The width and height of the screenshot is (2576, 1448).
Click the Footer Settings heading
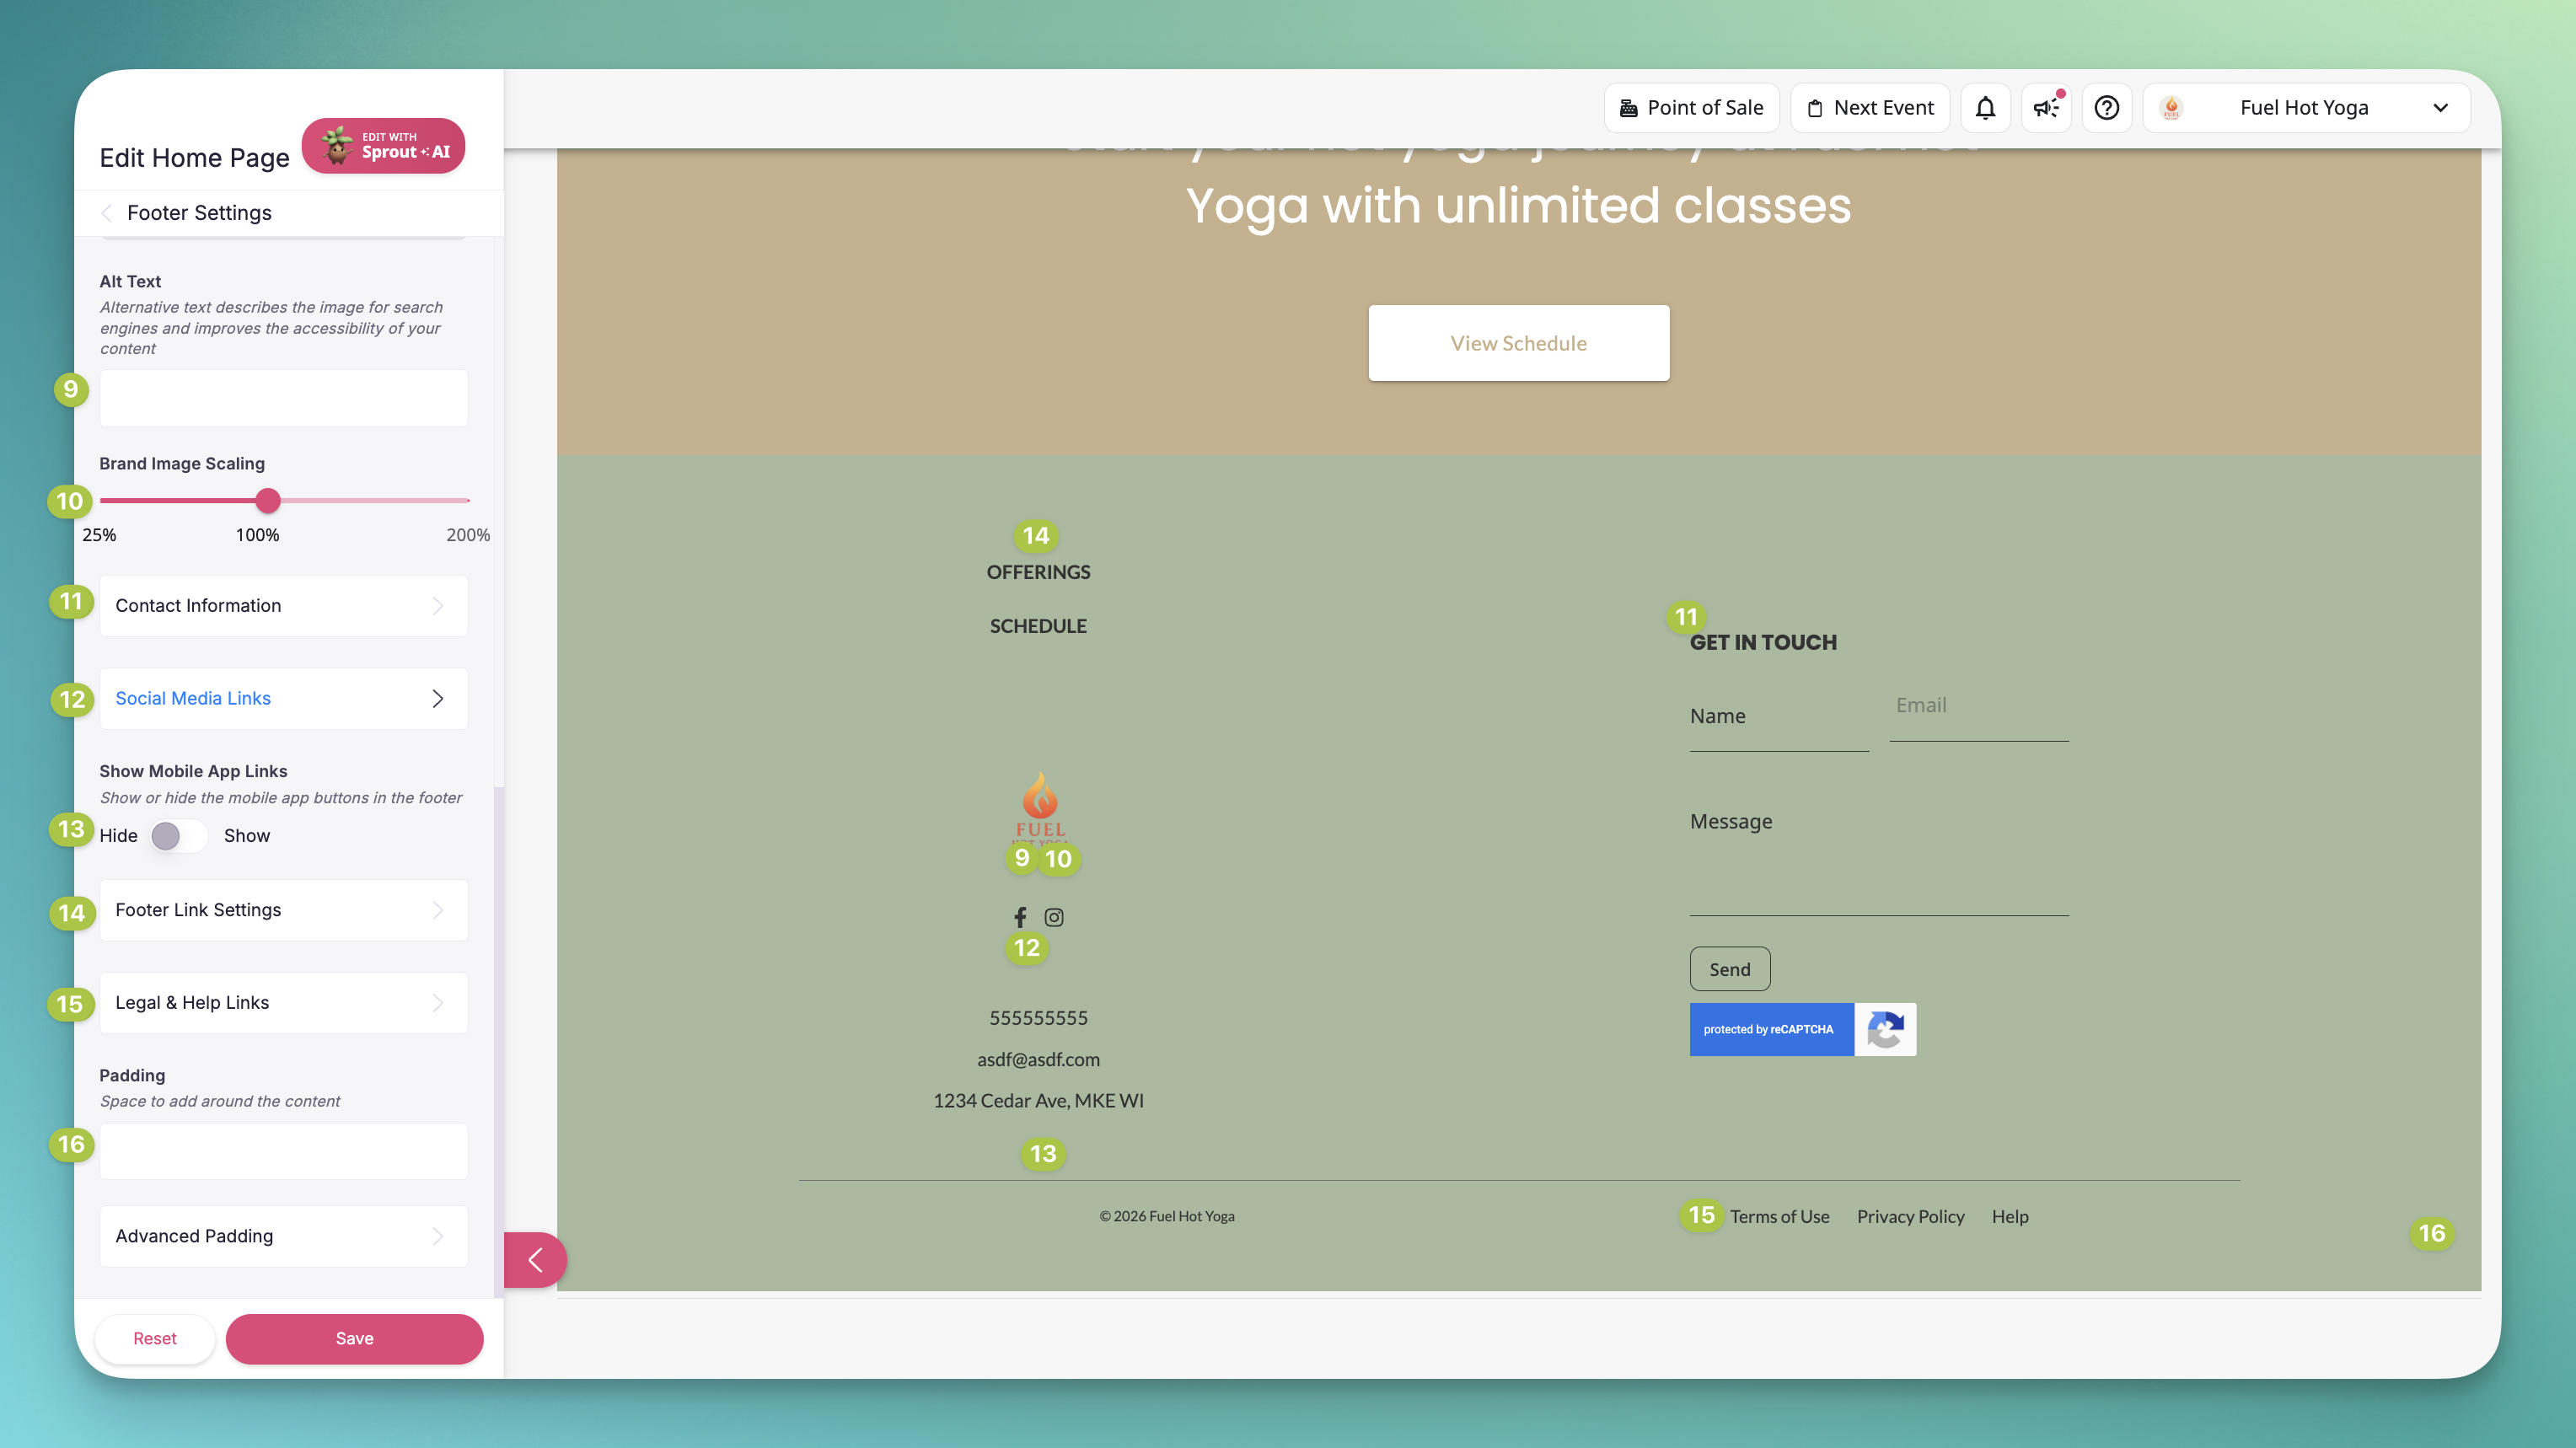pyautogui.click(x=199, y=213)
